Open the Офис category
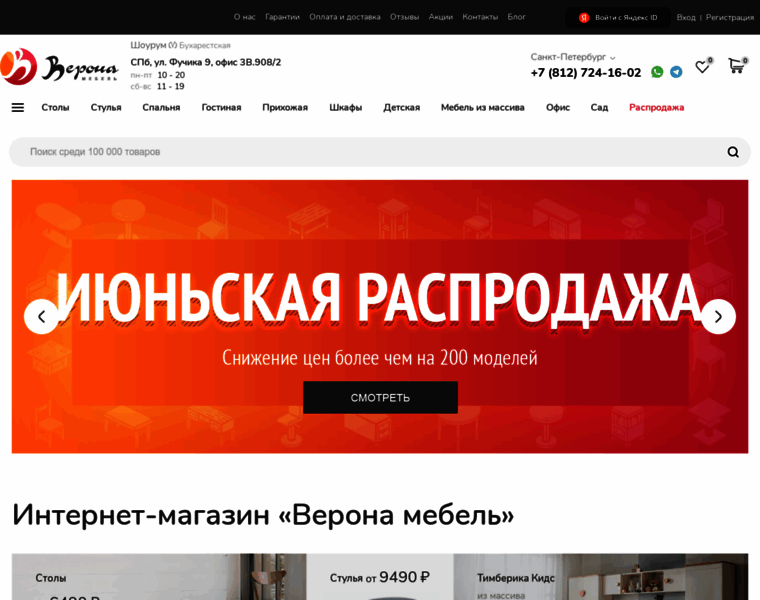The width and height of the screenshot is (760, 600). [557, 108]
